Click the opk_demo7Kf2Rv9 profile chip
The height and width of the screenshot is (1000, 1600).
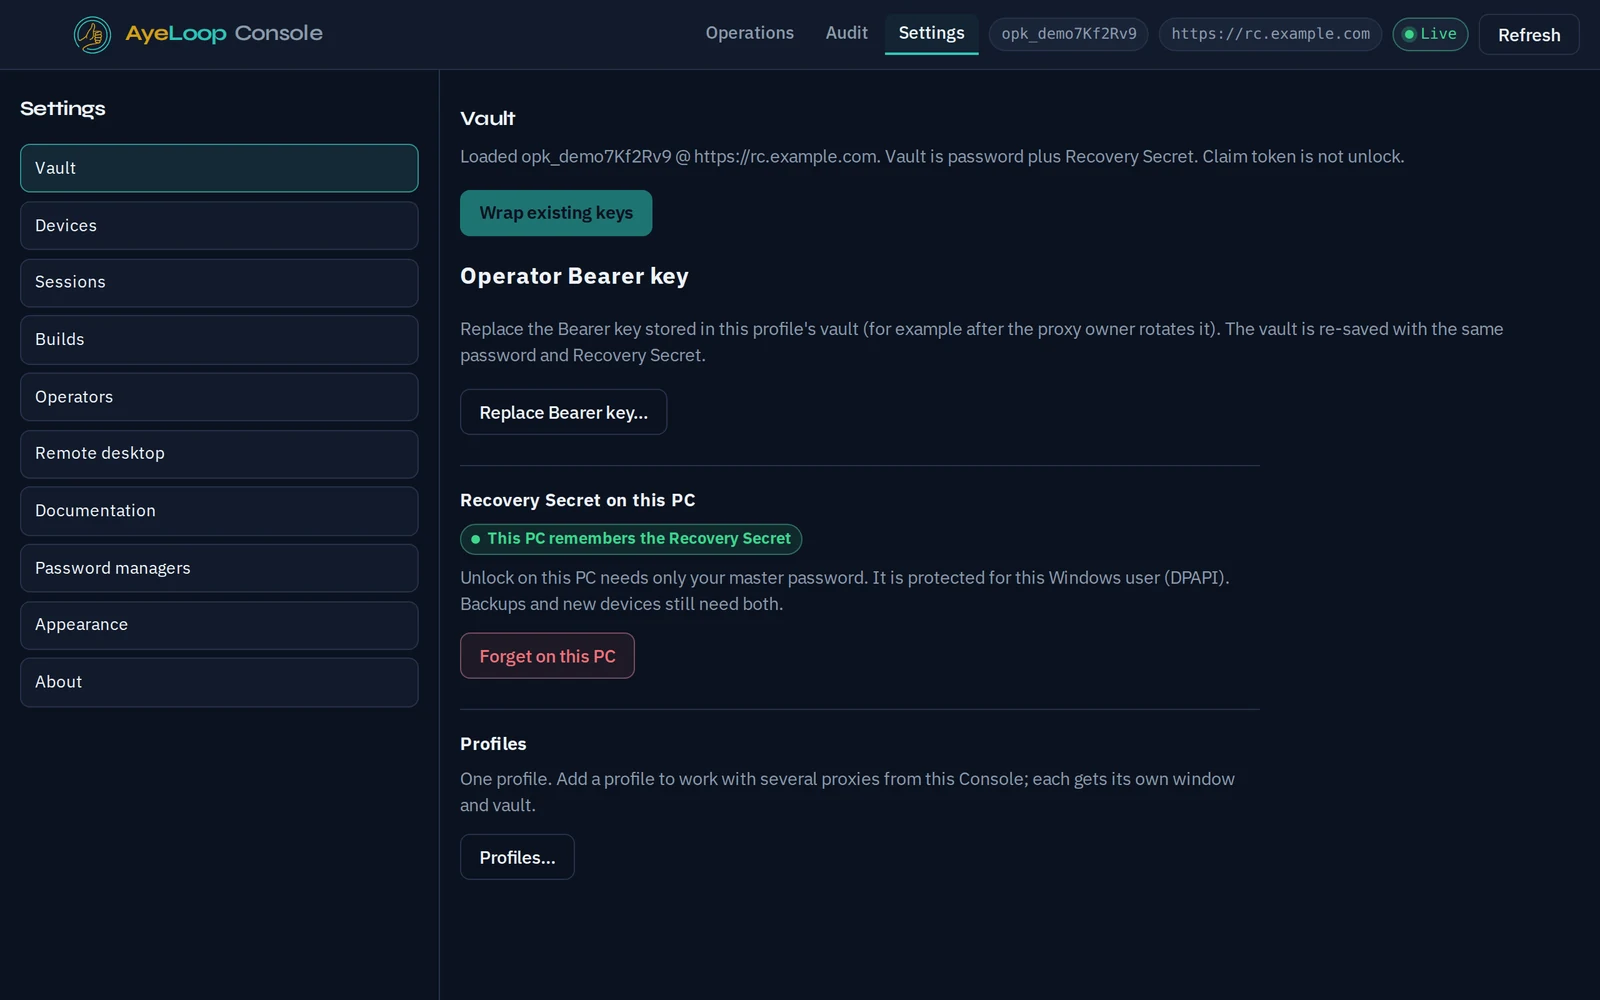coord(1068,34)
